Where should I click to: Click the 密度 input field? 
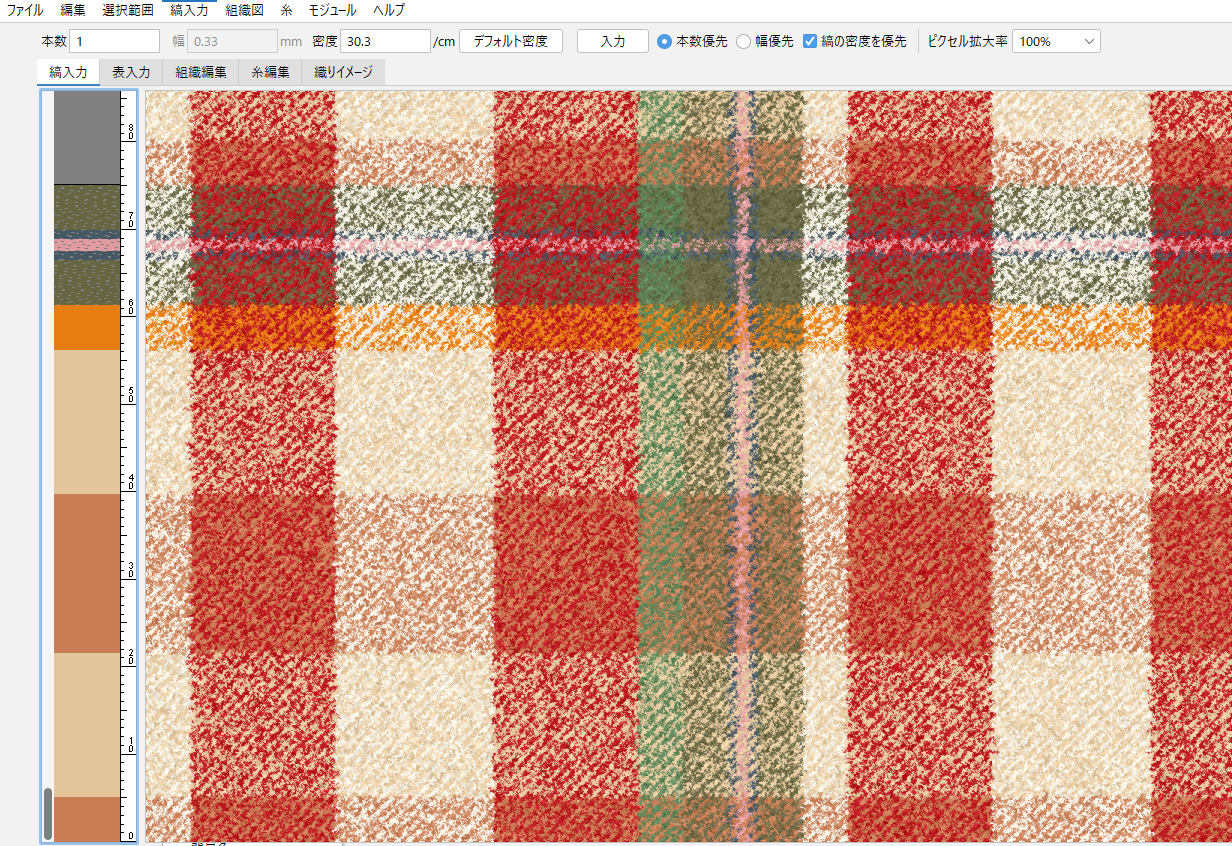(x=385, y=41)
